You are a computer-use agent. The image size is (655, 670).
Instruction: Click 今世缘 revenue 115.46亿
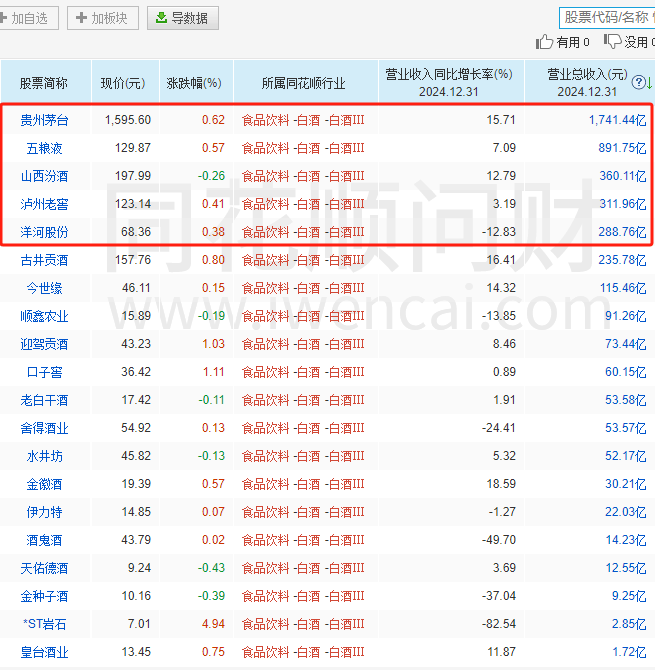[x=623, y=288]
